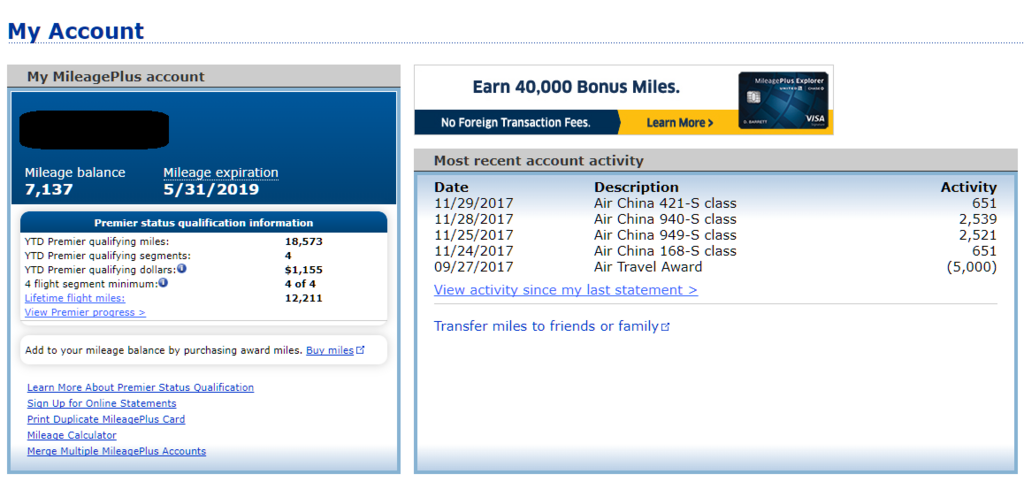Click the Air China 421-S class activity row

click(x=715, y=203)
